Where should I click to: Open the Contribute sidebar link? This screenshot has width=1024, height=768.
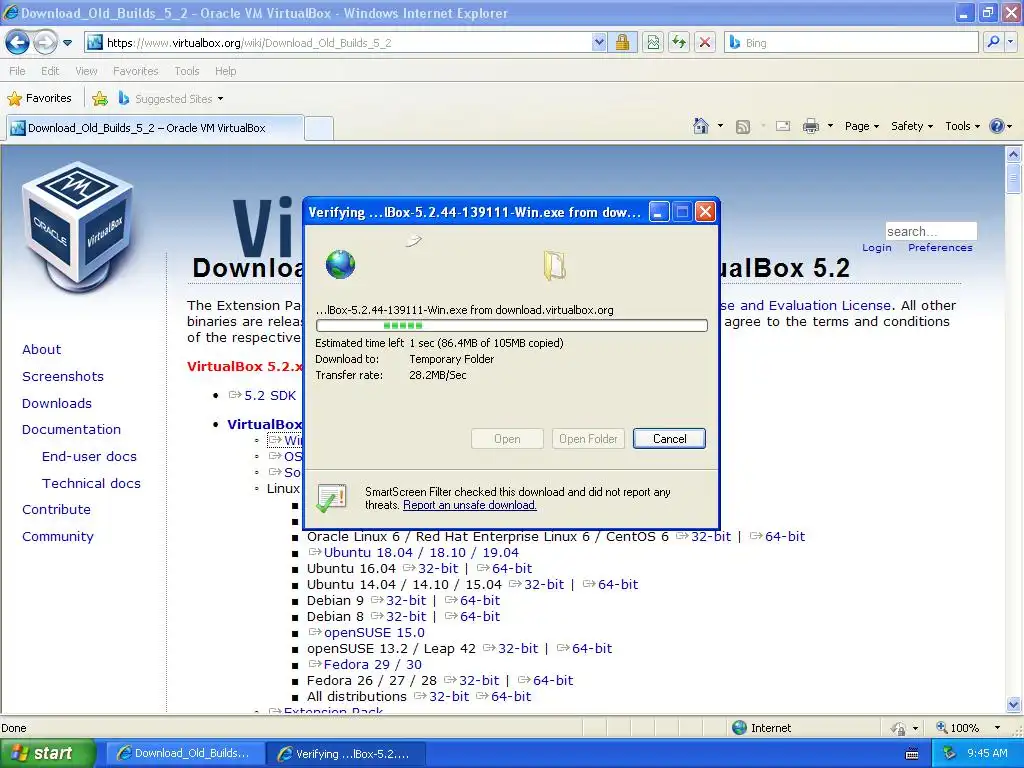coord(56,509)
